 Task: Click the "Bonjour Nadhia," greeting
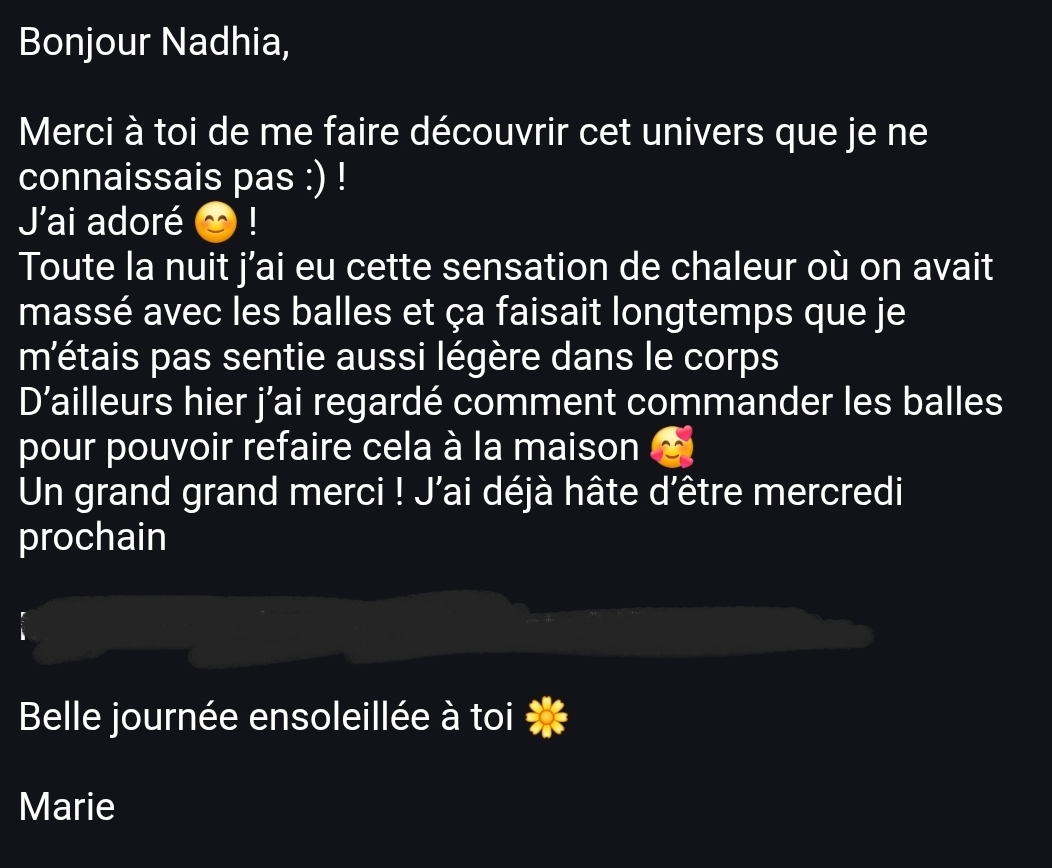[x=154, y=43]
